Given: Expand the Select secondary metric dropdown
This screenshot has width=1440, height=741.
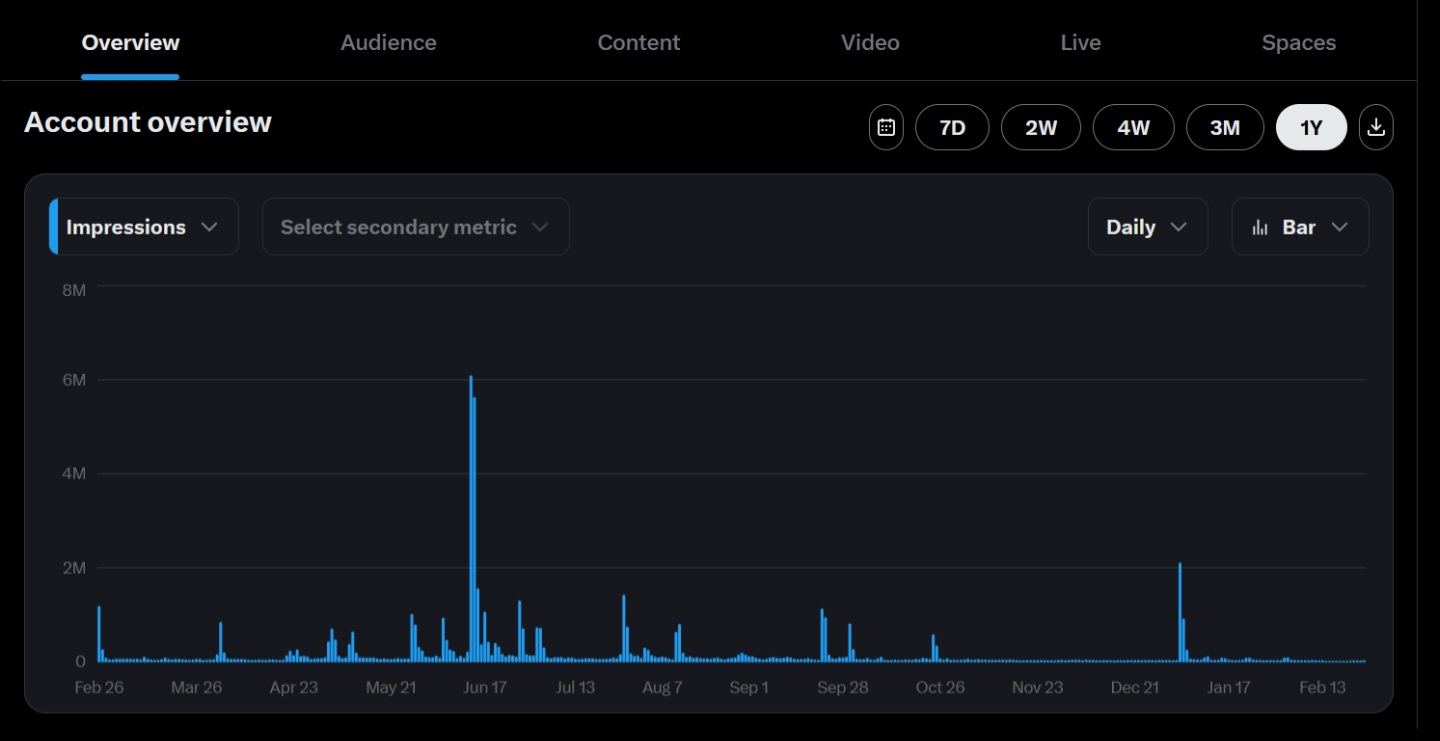Looking at the screenshot, I should tap(415, 227).
